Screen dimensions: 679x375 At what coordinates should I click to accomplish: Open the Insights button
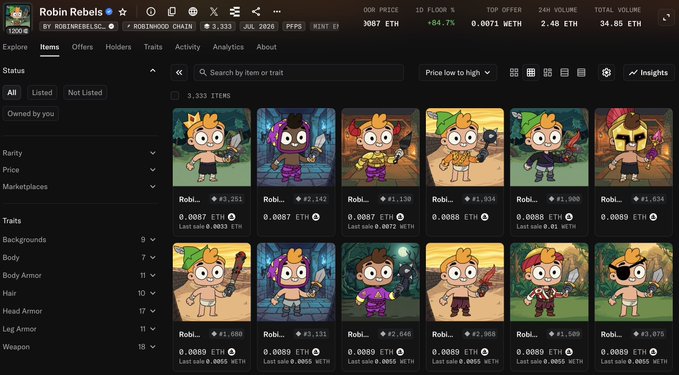[649, 73]
